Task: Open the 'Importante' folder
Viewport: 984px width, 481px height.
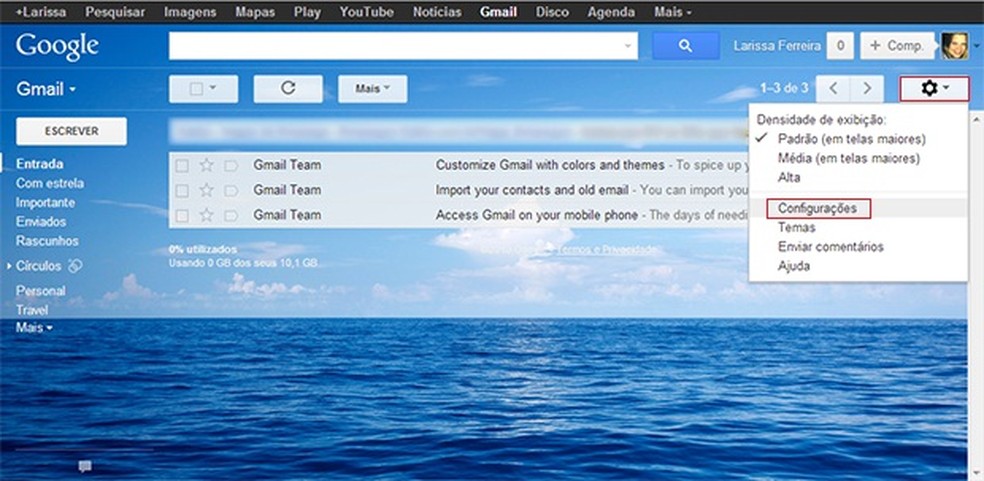Action: point(45,203)
